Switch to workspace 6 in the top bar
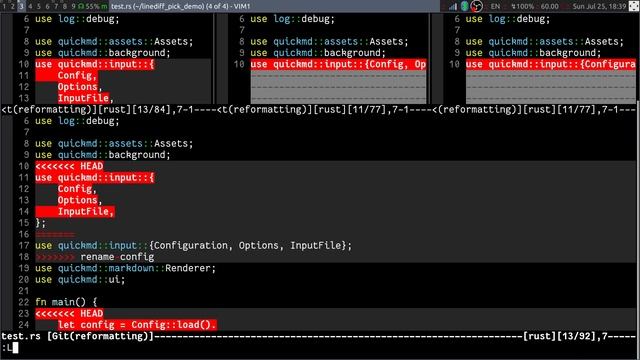640x360 pixels. coord(47,6)
